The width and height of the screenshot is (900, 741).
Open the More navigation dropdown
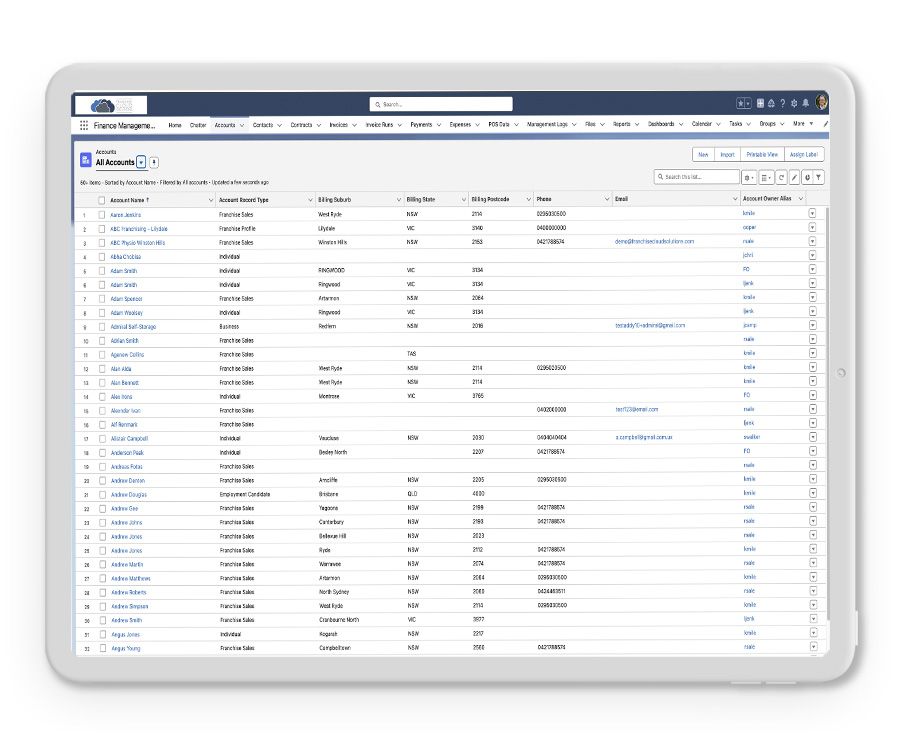[x=803, y=123]
